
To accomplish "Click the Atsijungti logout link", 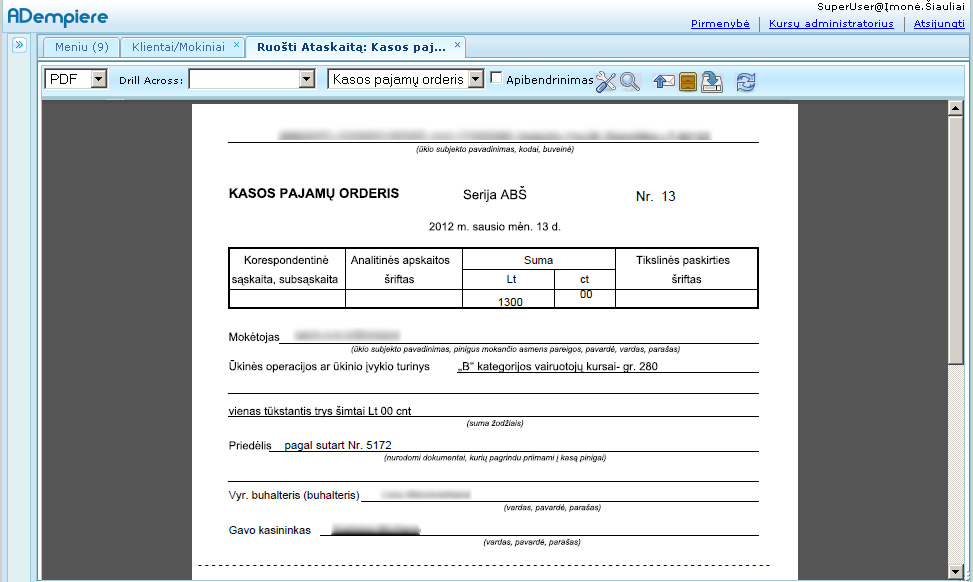I will tap(939, 24).
